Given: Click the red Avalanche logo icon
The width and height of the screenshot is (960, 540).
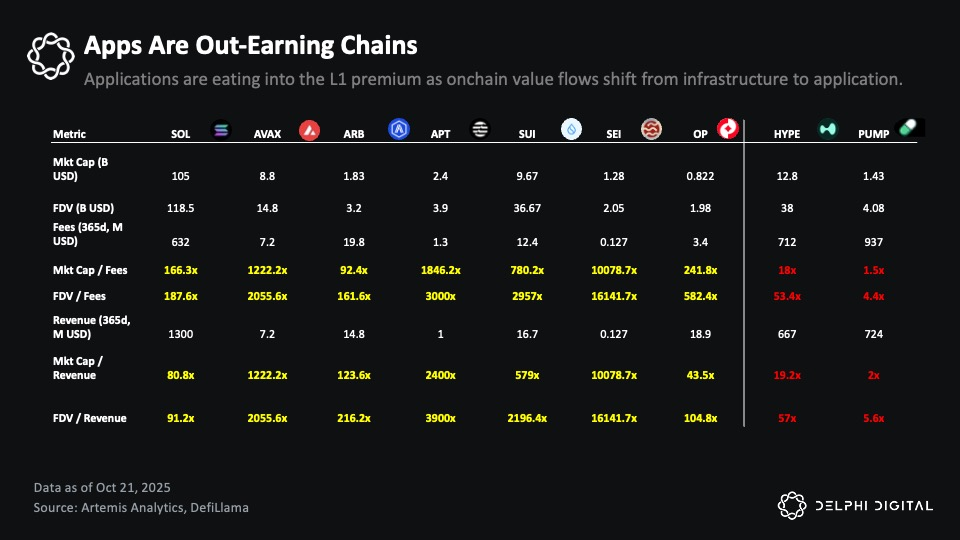Looking at the screenshot, I should click(x=309, y=130).
